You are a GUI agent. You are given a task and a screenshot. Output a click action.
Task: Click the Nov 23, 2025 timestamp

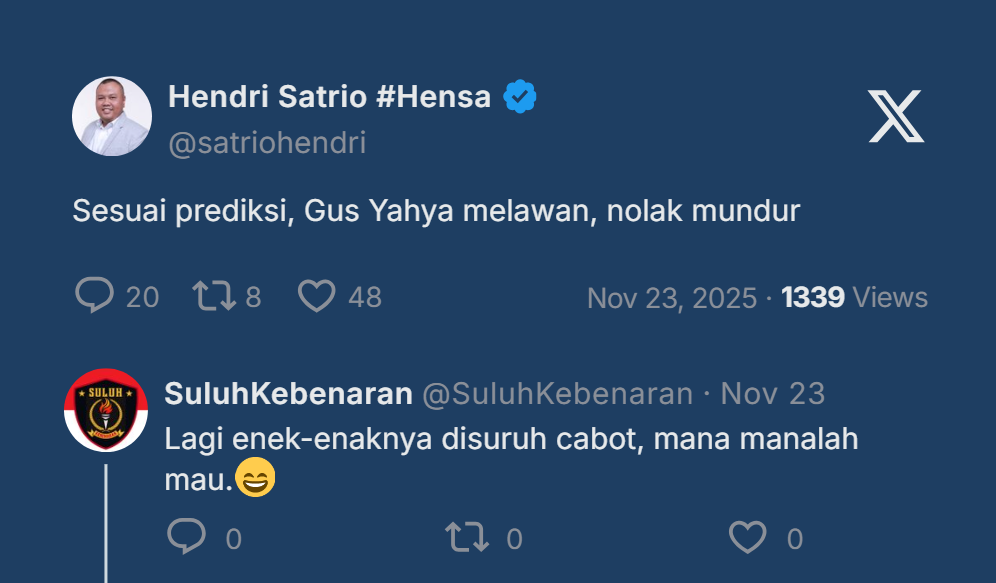(671, 298)
